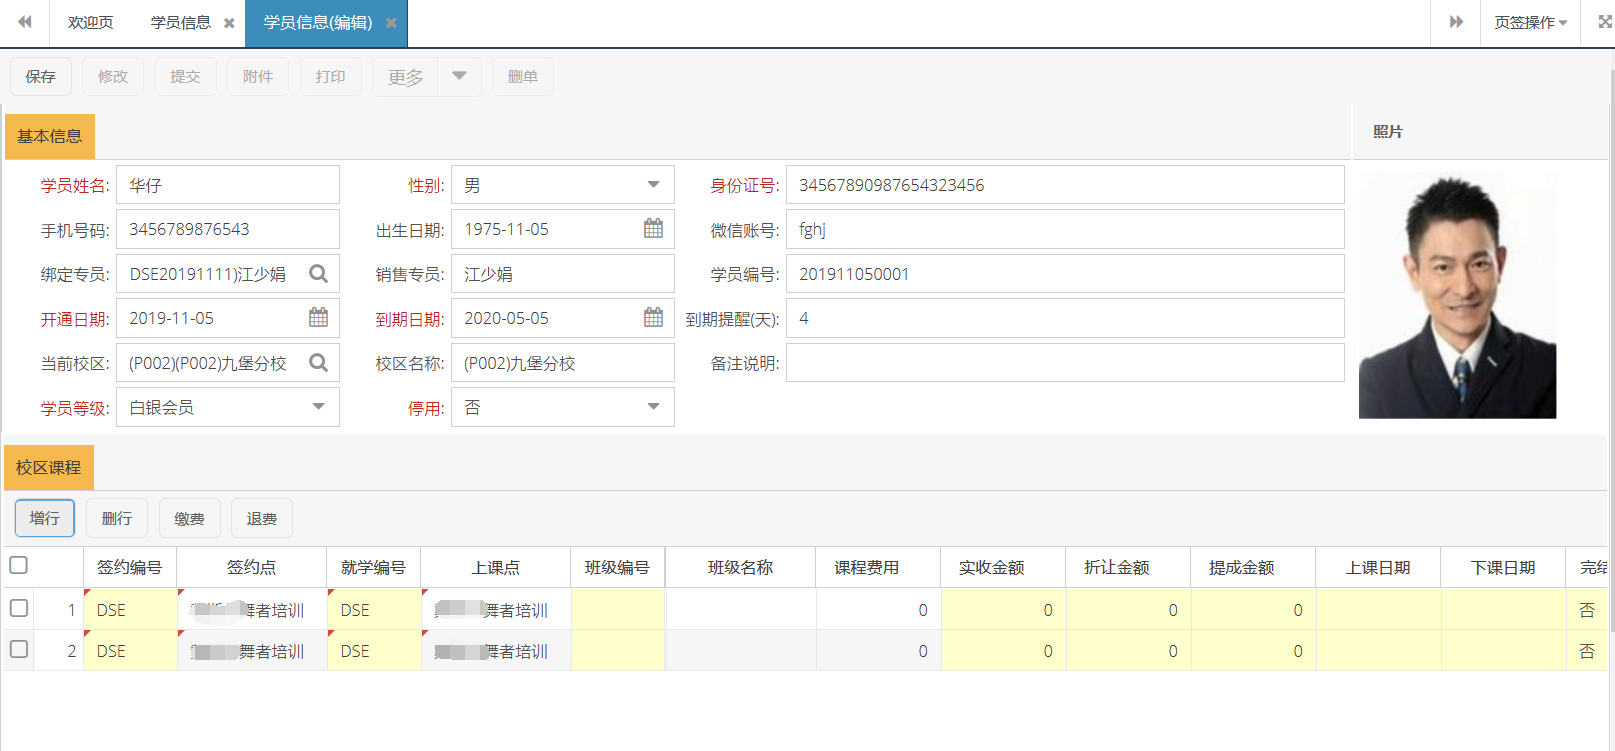This screenshot has width=1615, height=751.
Task: Open the 页签操作 menu
Action: point(1530,23)
